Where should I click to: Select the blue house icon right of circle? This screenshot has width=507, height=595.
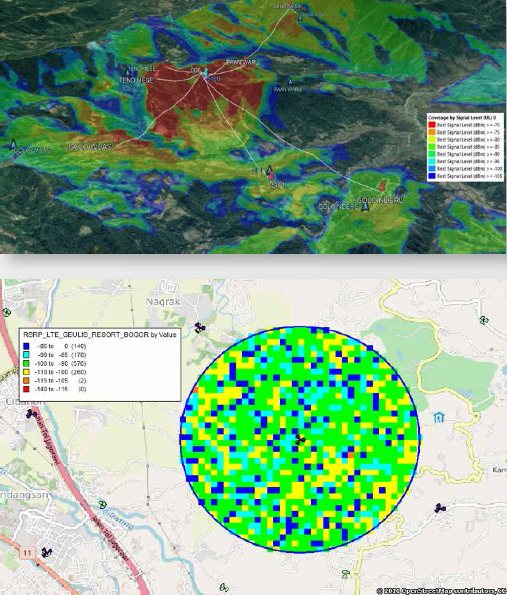point(439,418)
